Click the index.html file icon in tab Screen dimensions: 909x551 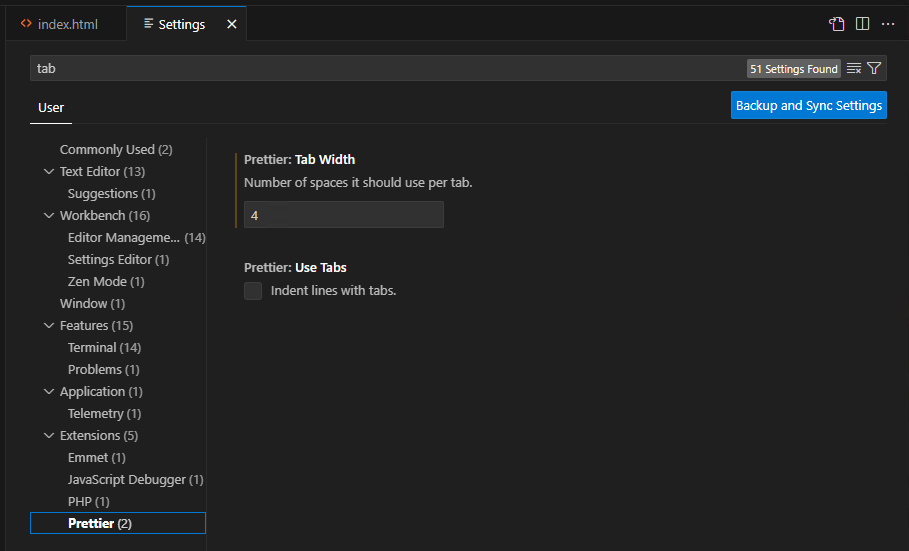point(26,24)
